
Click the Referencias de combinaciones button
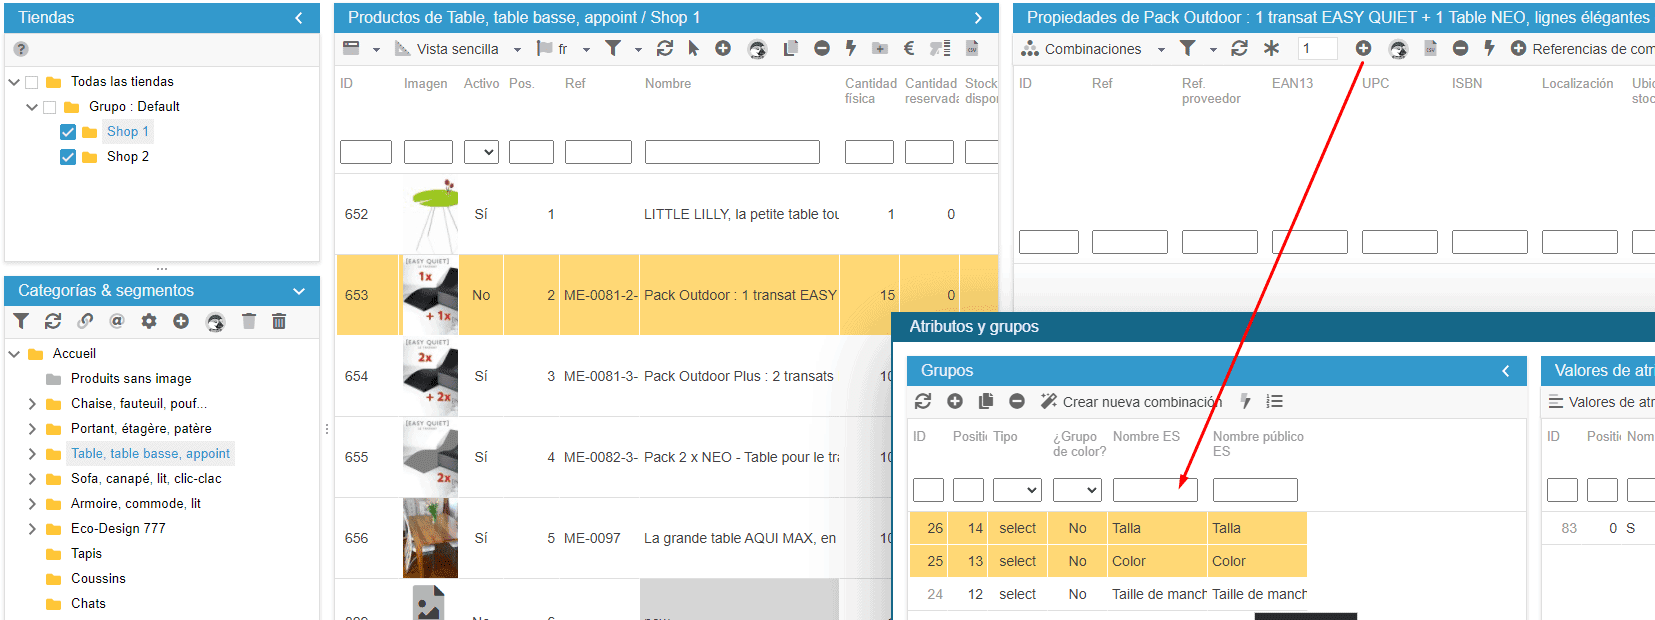coord(1585,49)
